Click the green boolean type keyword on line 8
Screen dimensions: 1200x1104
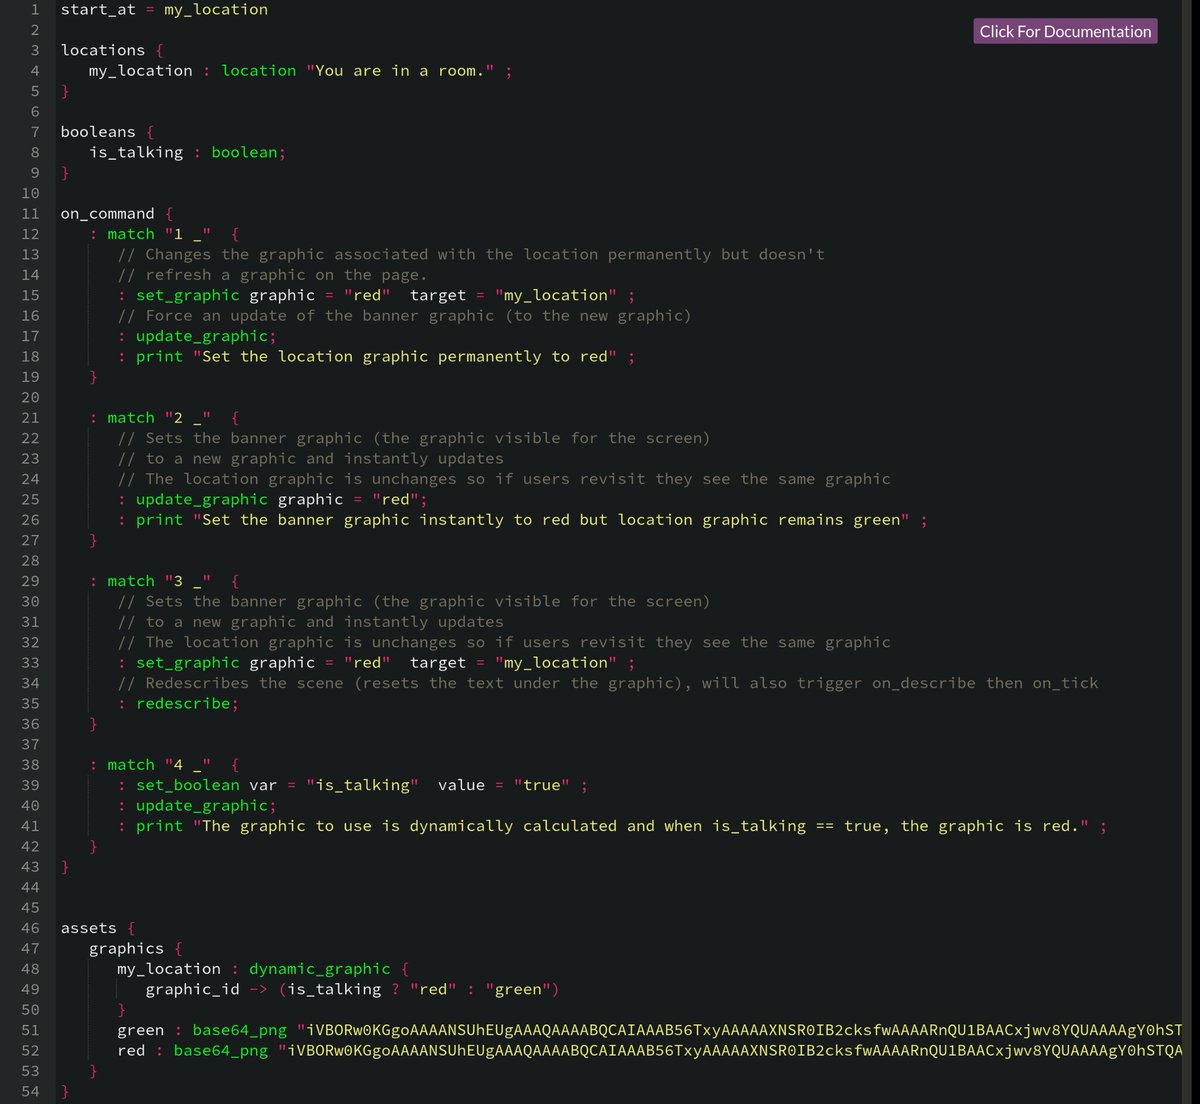click(245, 153)
